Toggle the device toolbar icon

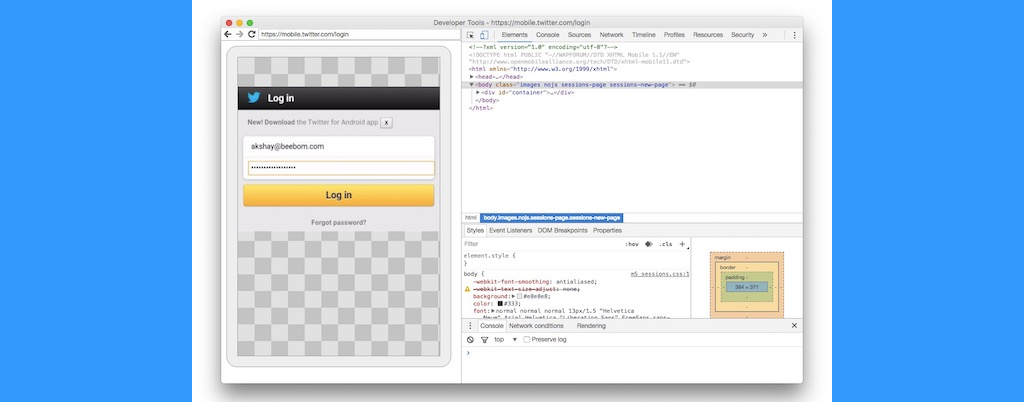[484, 35]
